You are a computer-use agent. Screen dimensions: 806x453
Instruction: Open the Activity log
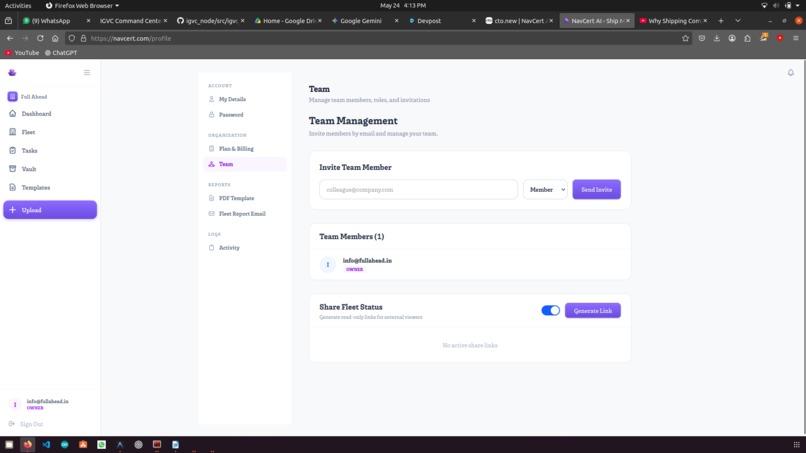[245, 247]
